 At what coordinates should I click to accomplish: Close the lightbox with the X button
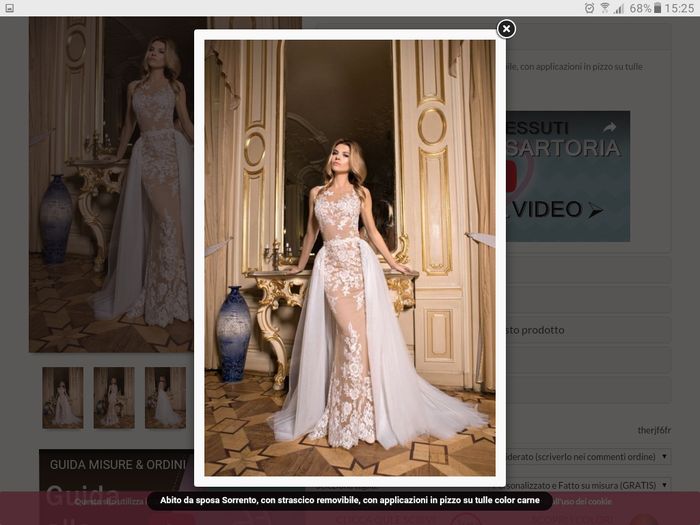click(x=507, y=29)
